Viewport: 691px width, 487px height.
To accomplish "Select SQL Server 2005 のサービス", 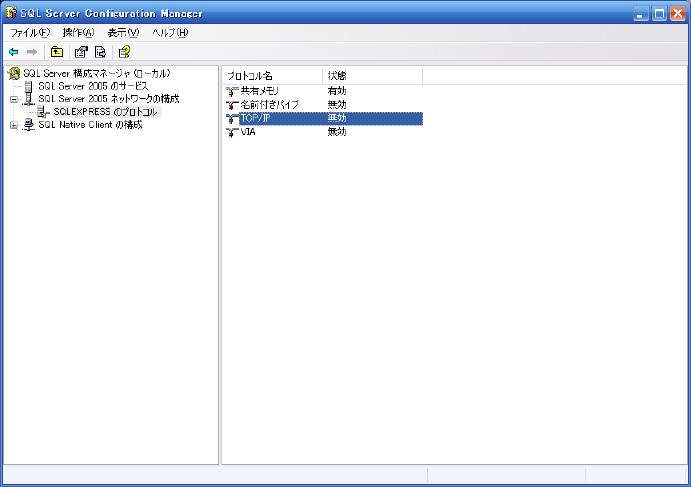I will pyautogui.click(x=93, y=86).
